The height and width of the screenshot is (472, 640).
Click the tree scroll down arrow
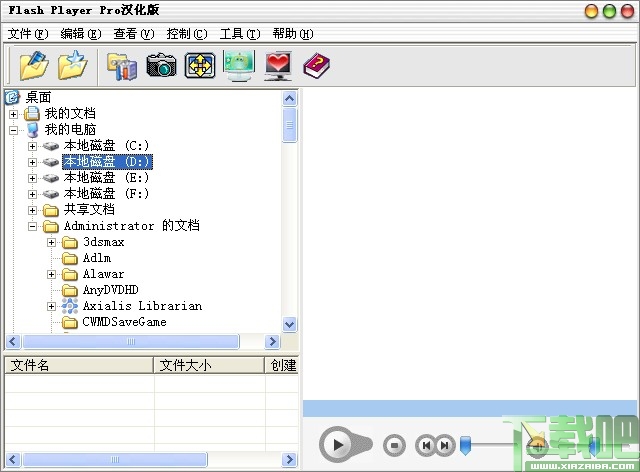pyautogui.click(x=289, y=324)
